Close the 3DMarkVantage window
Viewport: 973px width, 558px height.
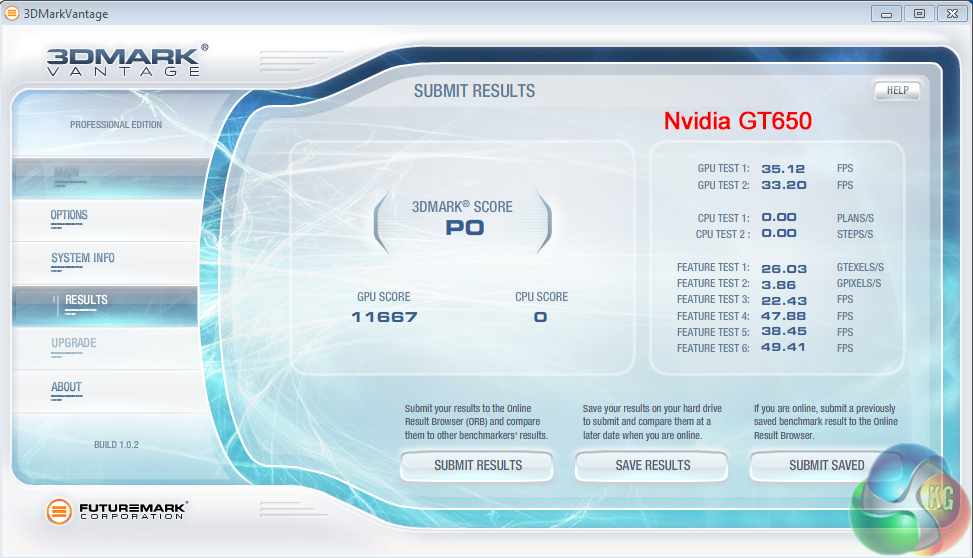pos(953,14)
